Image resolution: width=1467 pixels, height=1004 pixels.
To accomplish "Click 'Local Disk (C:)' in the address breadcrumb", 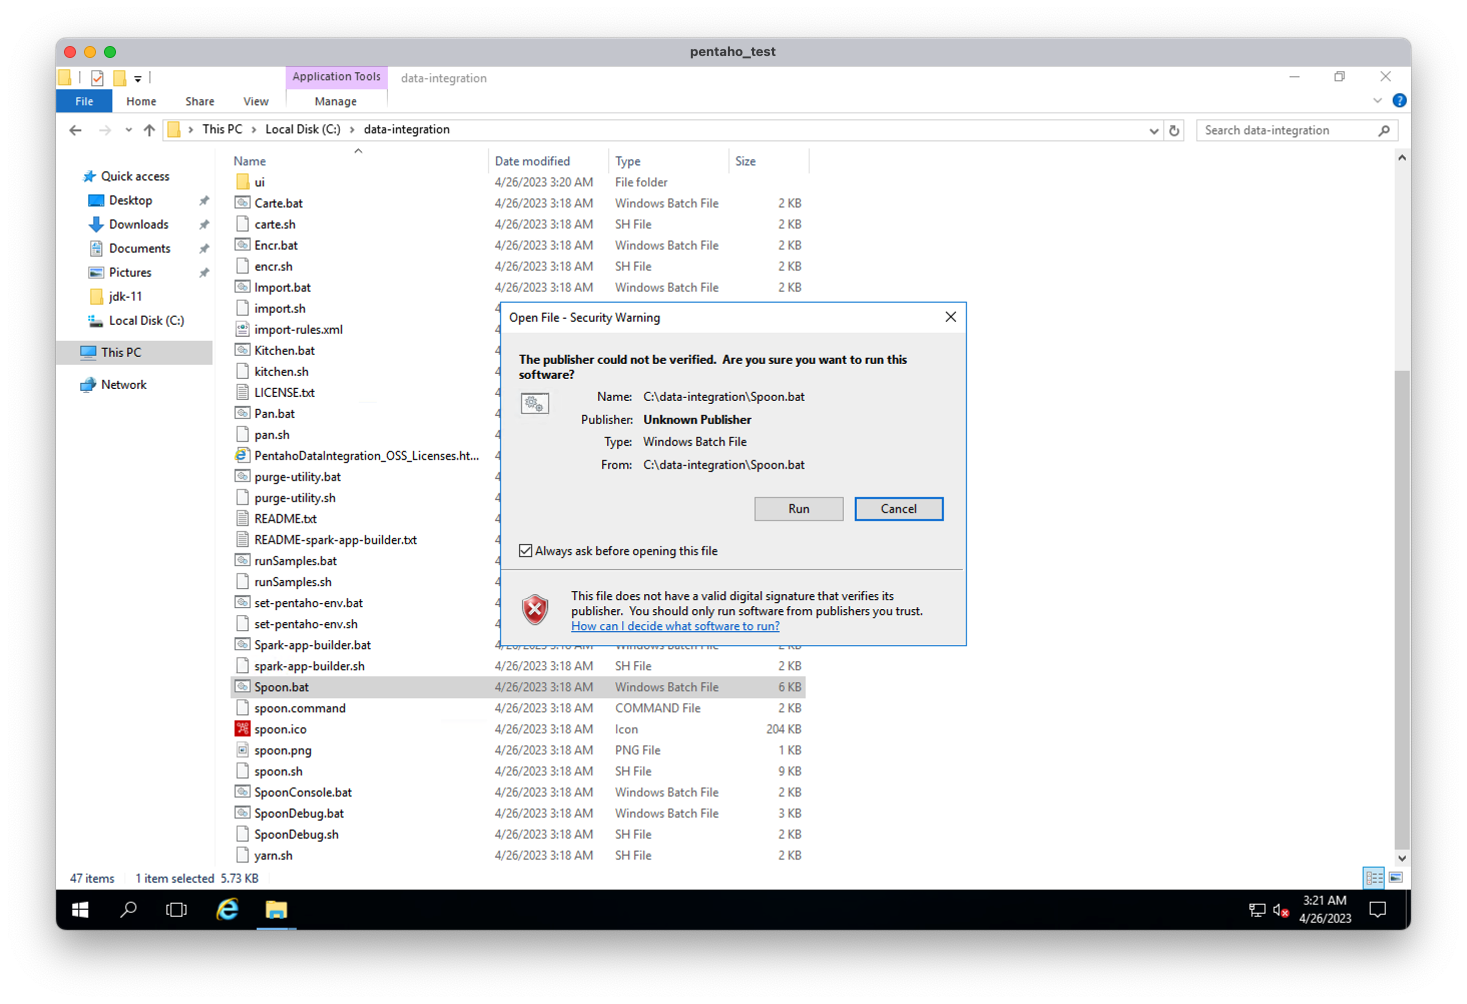I will [x=303, y=129].
